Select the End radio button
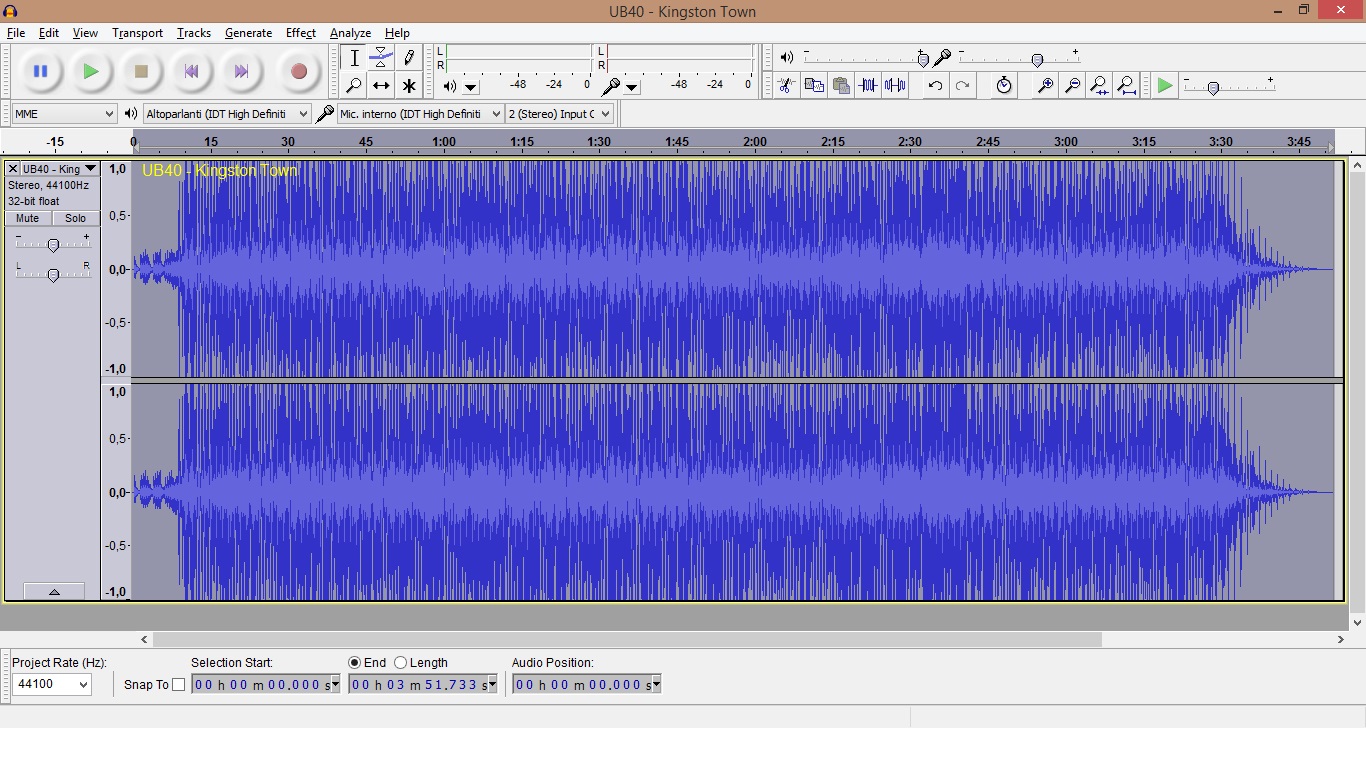This screenshot has height=768, width=1366. click(x=354, y=662)
